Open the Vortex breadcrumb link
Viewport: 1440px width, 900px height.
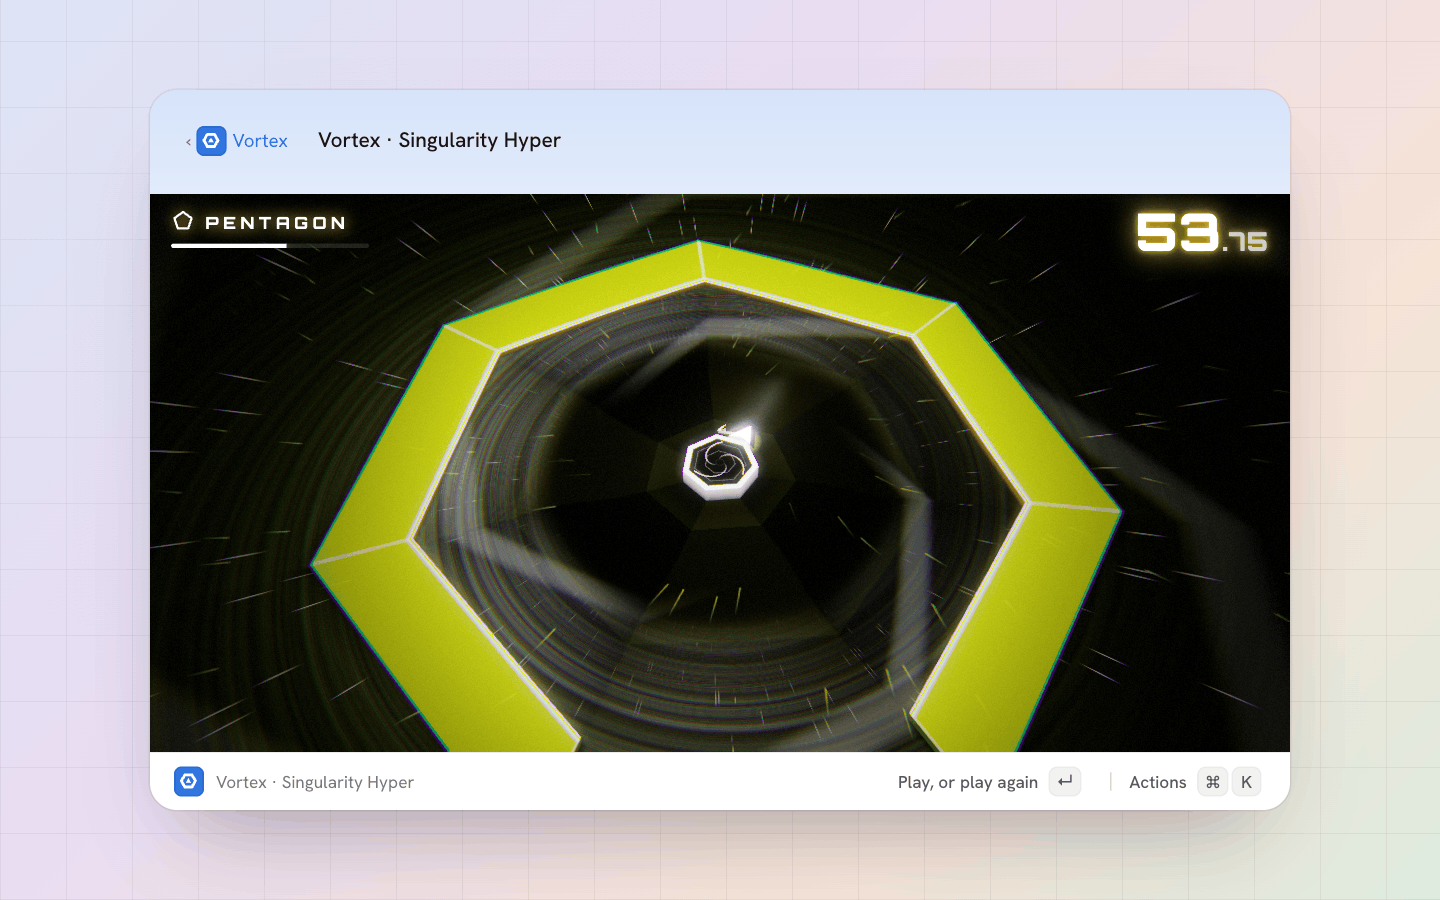[x=260, y=141]
